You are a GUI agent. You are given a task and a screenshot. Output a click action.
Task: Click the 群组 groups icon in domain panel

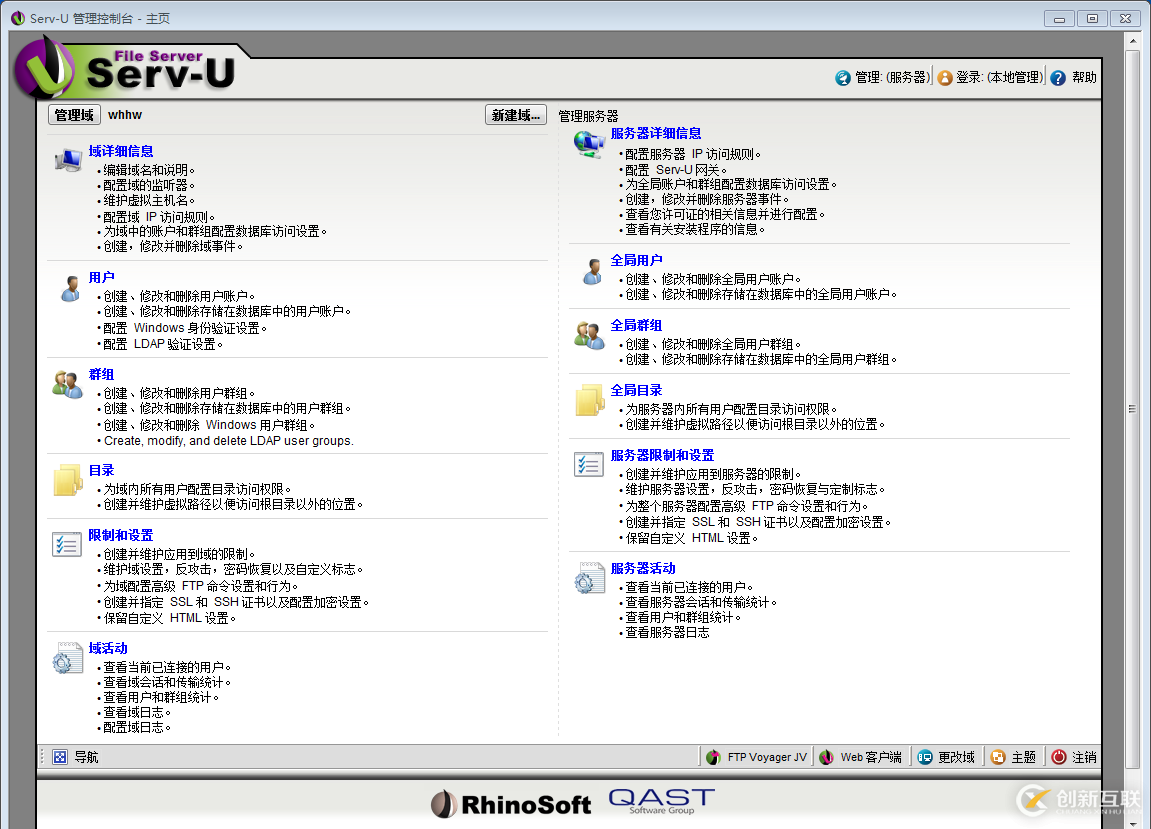tap(67, 385)
